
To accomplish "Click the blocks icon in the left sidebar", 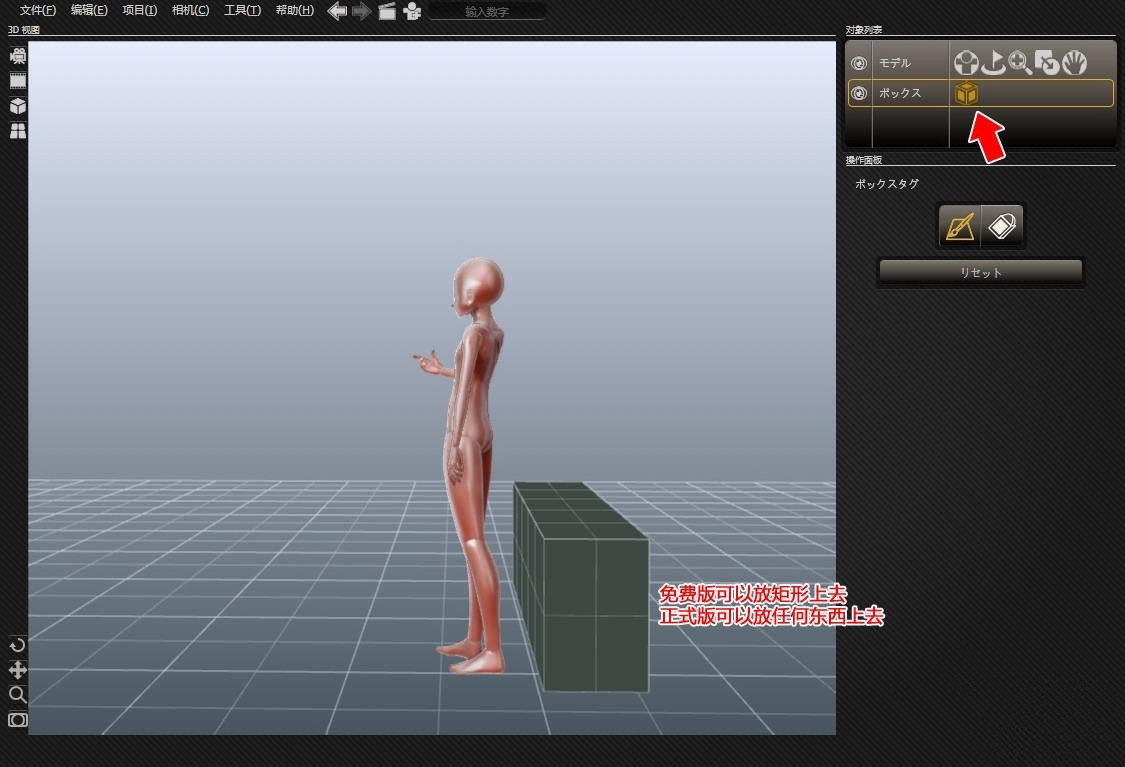I will 17,130.
